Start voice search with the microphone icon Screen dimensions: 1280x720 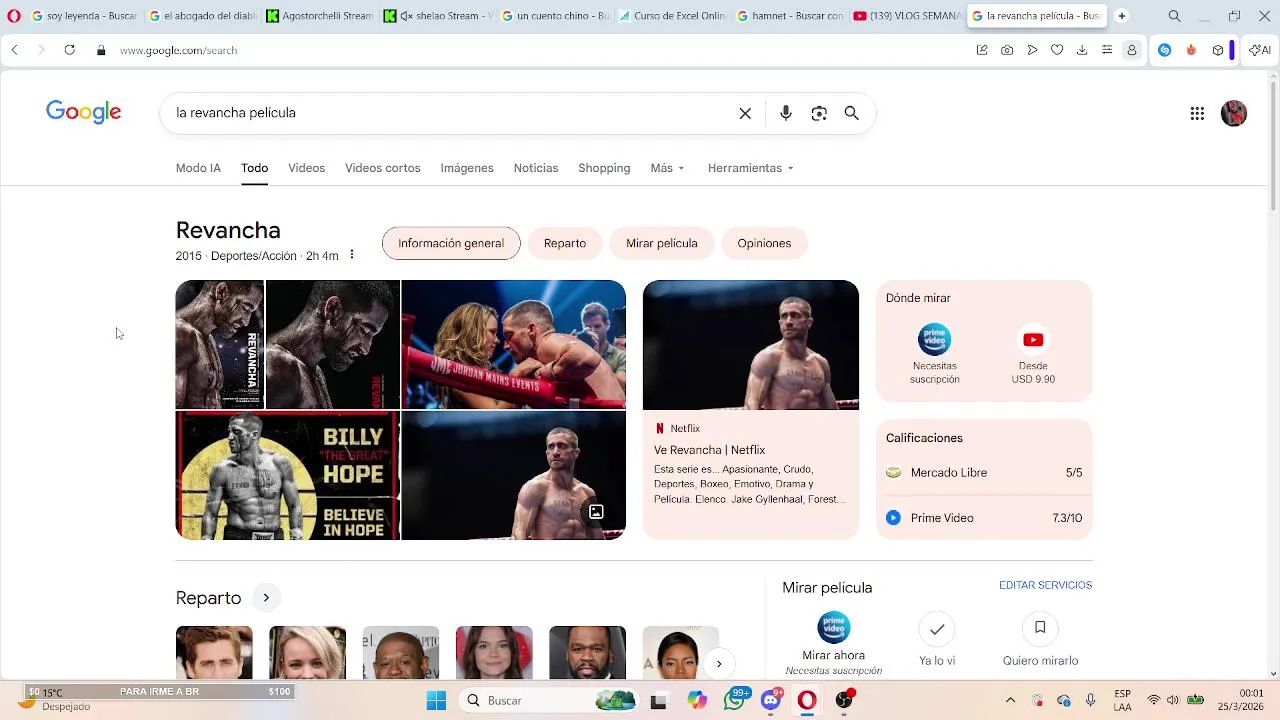coord(786,113)
